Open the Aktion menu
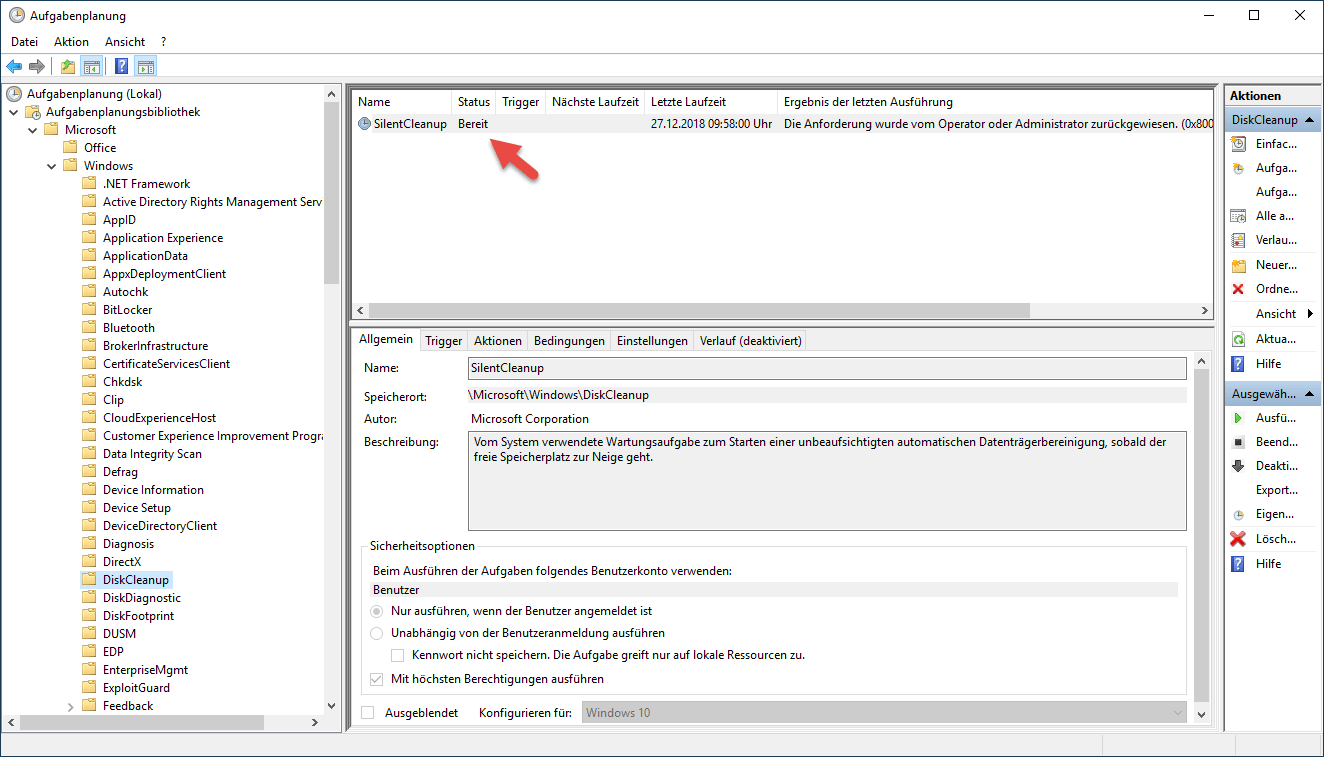1324x757 pixels. pyautogui.click(x=71, y=42)
